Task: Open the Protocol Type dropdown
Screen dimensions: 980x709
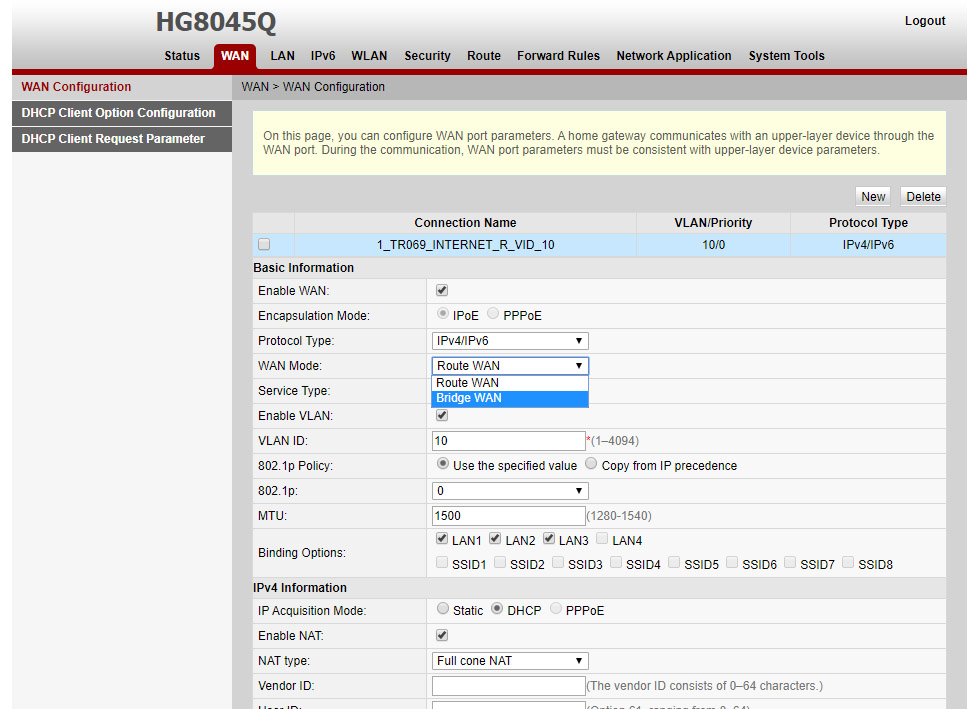Action: coord(510,341)
